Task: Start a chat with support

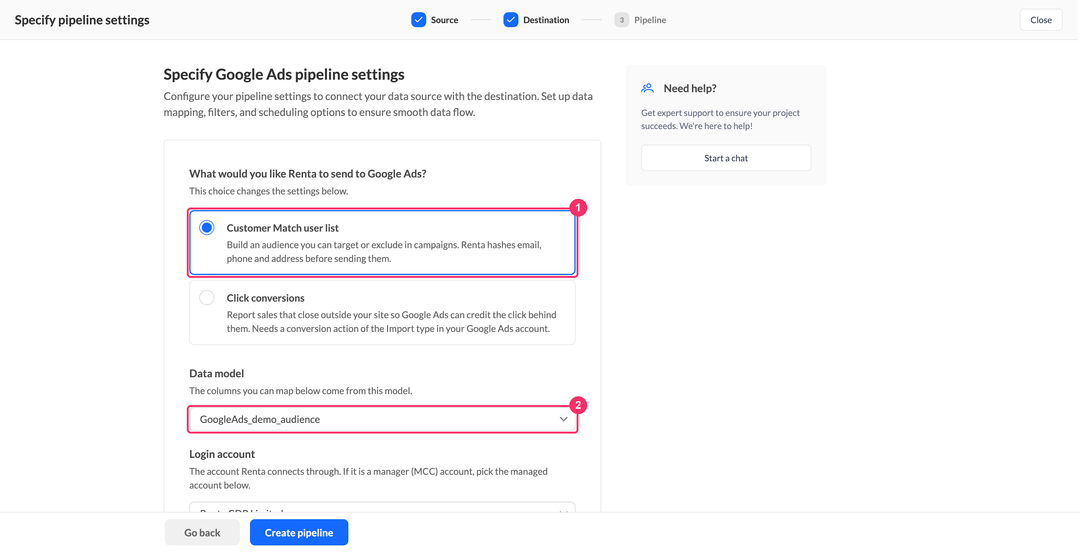Action: coord(726,158)
